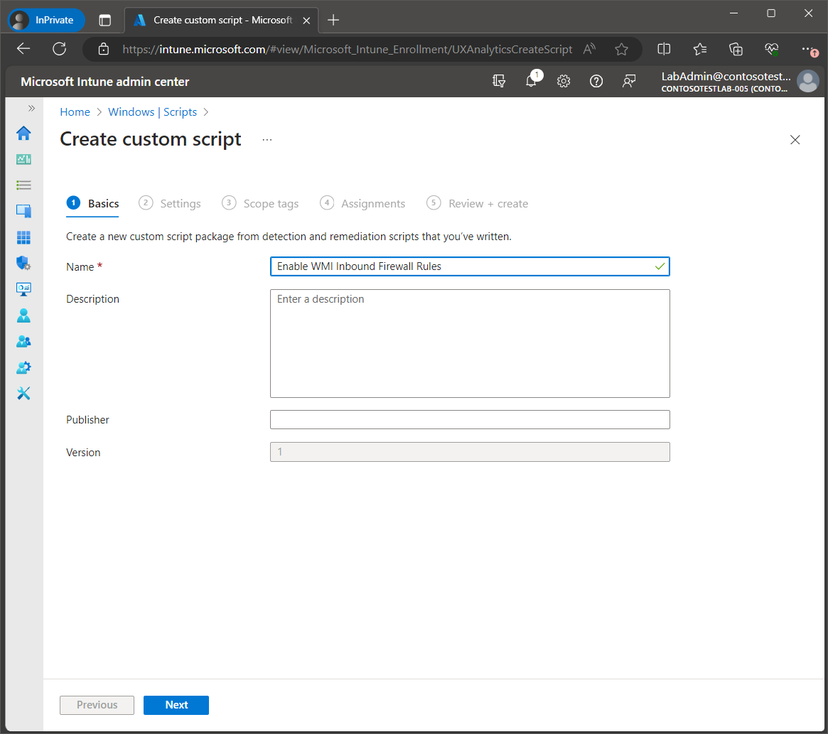This screenshot has width=828, height=734.
Task: Click the InPrivate profile badge
Action: click(46, 20)
